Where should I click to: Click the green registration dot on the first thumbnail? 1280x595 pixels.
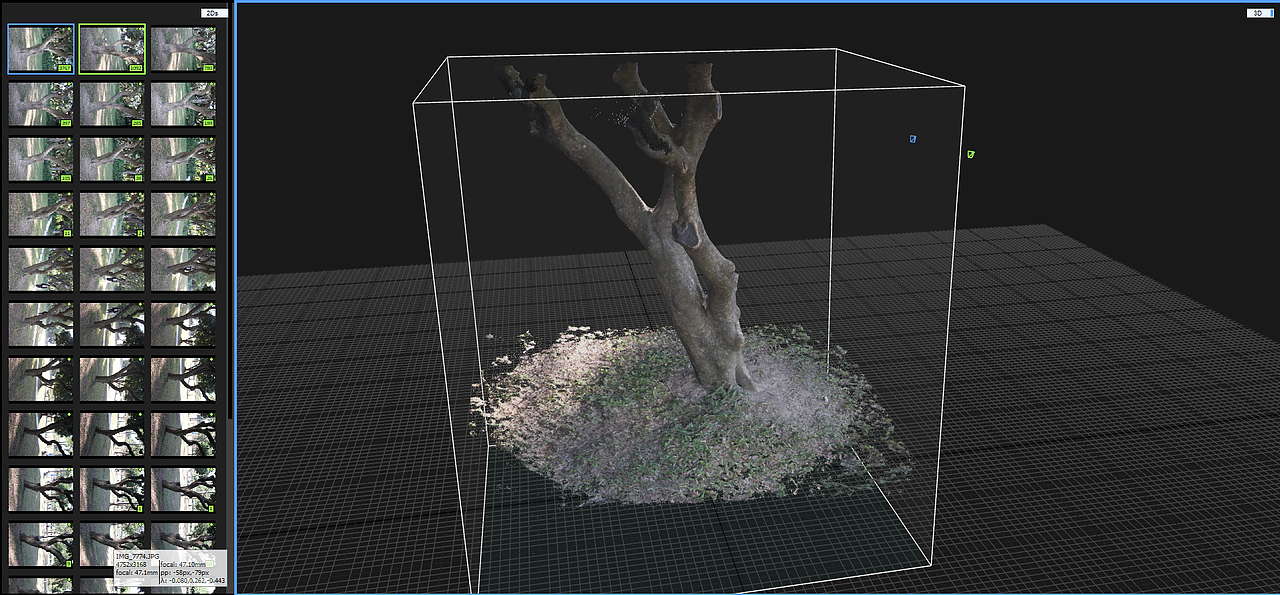pos(69,27)
